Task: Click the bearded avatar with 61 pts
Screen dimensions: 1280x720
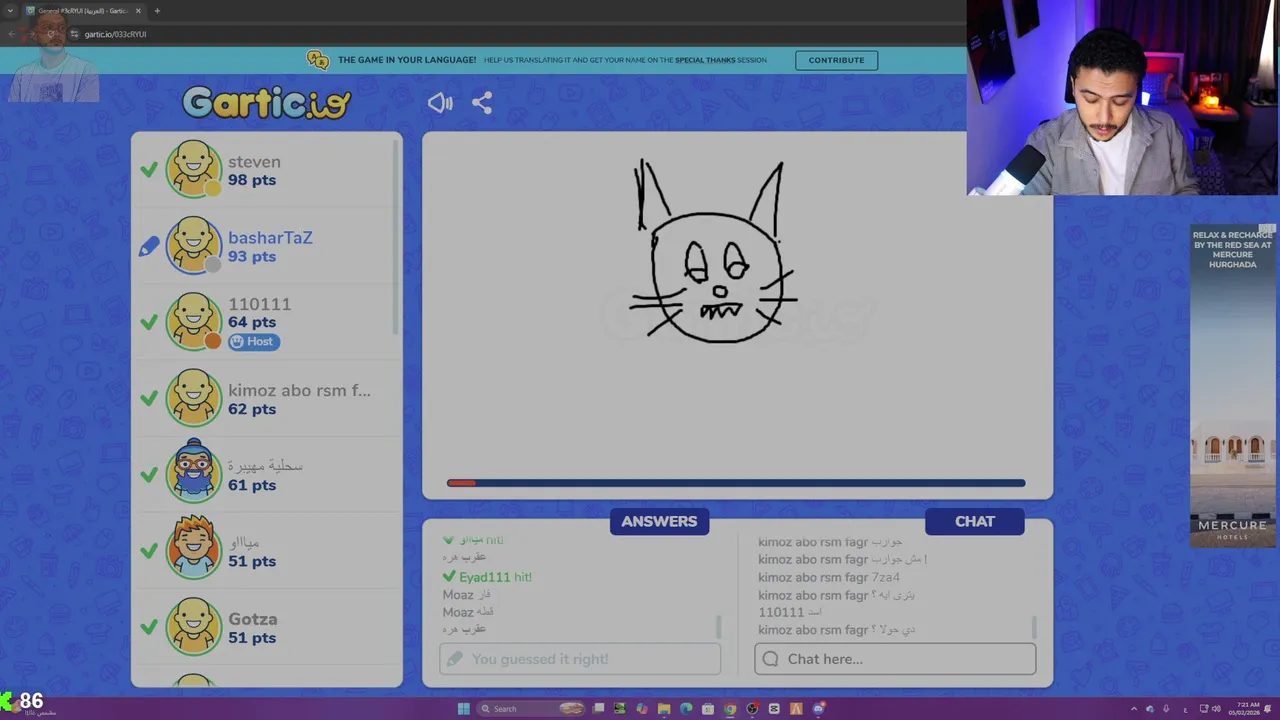Action: (x=193, y=470)
